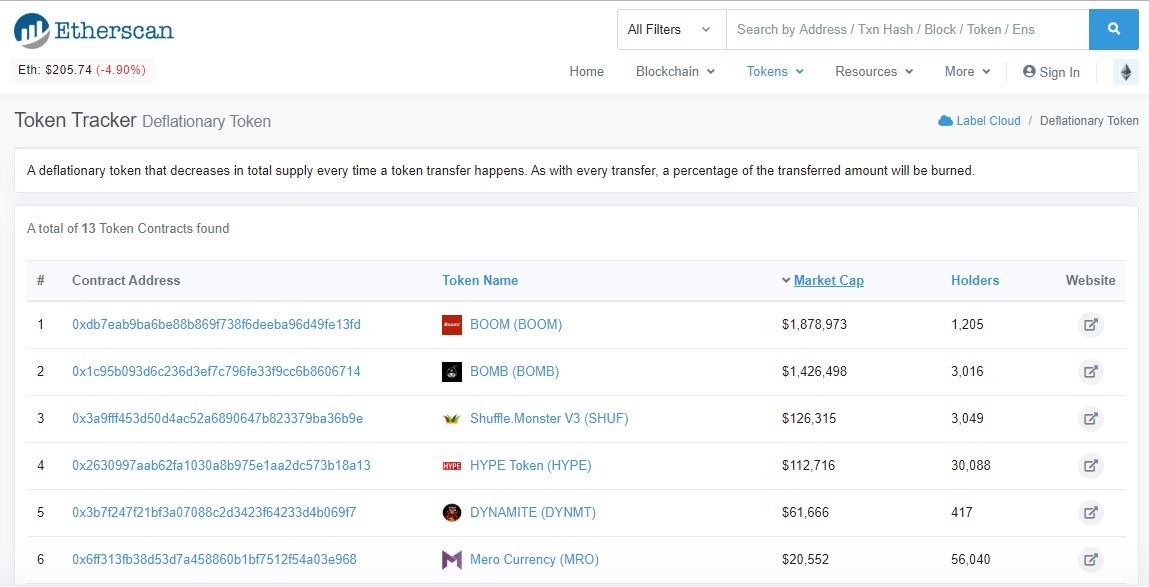Screen dimensions: 1149x587
Task: Expand the All Filters dropdown
Action: [670, 30]
